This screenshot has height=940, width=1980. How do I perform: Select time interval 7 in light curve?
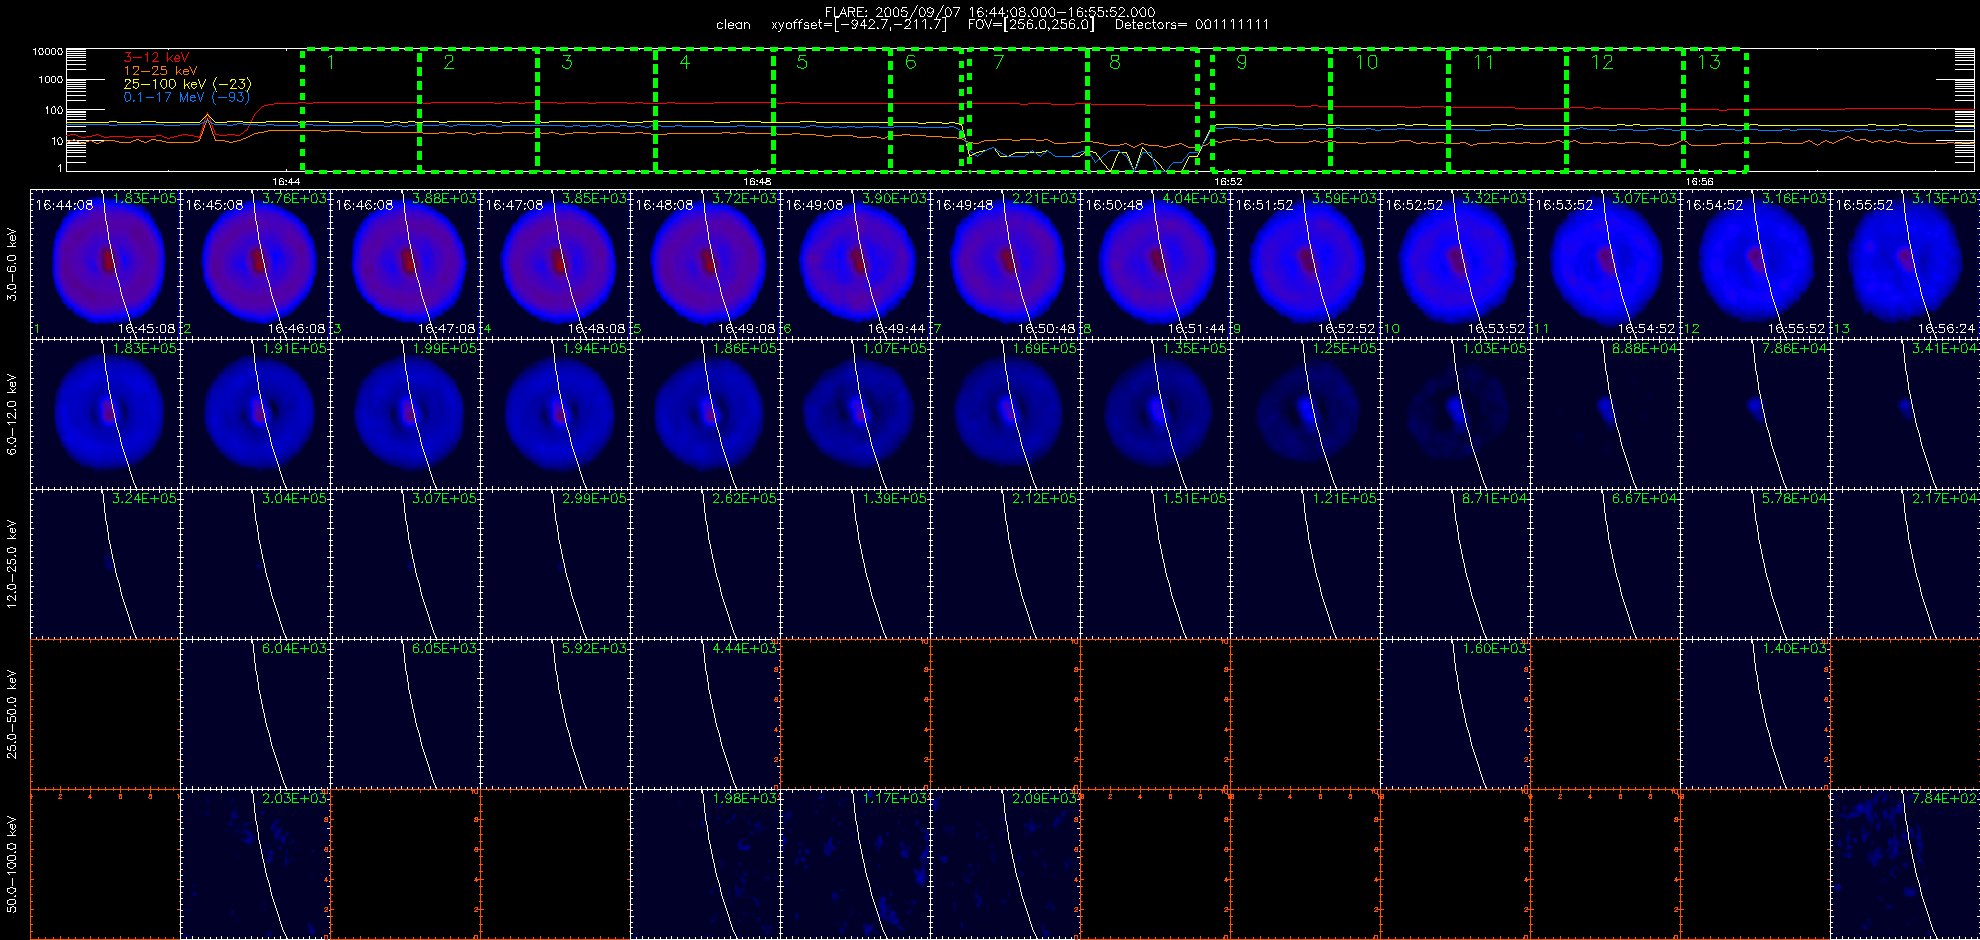click(x=1028, y=110)
